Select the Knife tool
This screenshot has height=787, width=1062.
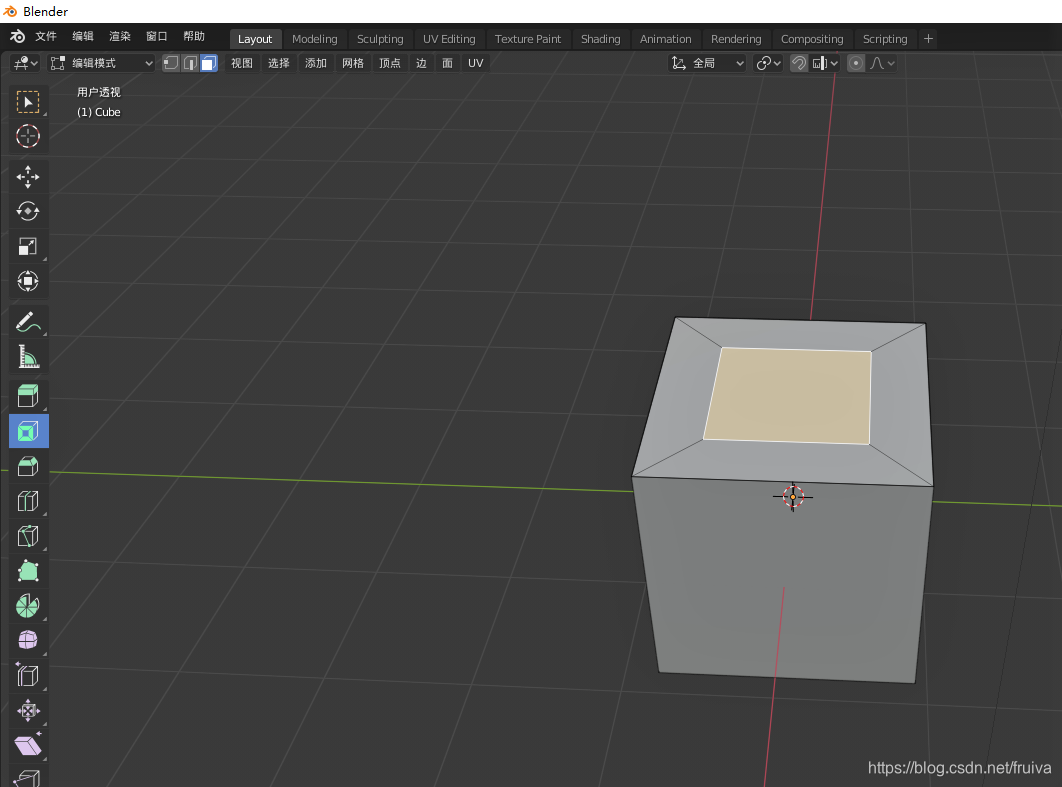tap(28, 536)
